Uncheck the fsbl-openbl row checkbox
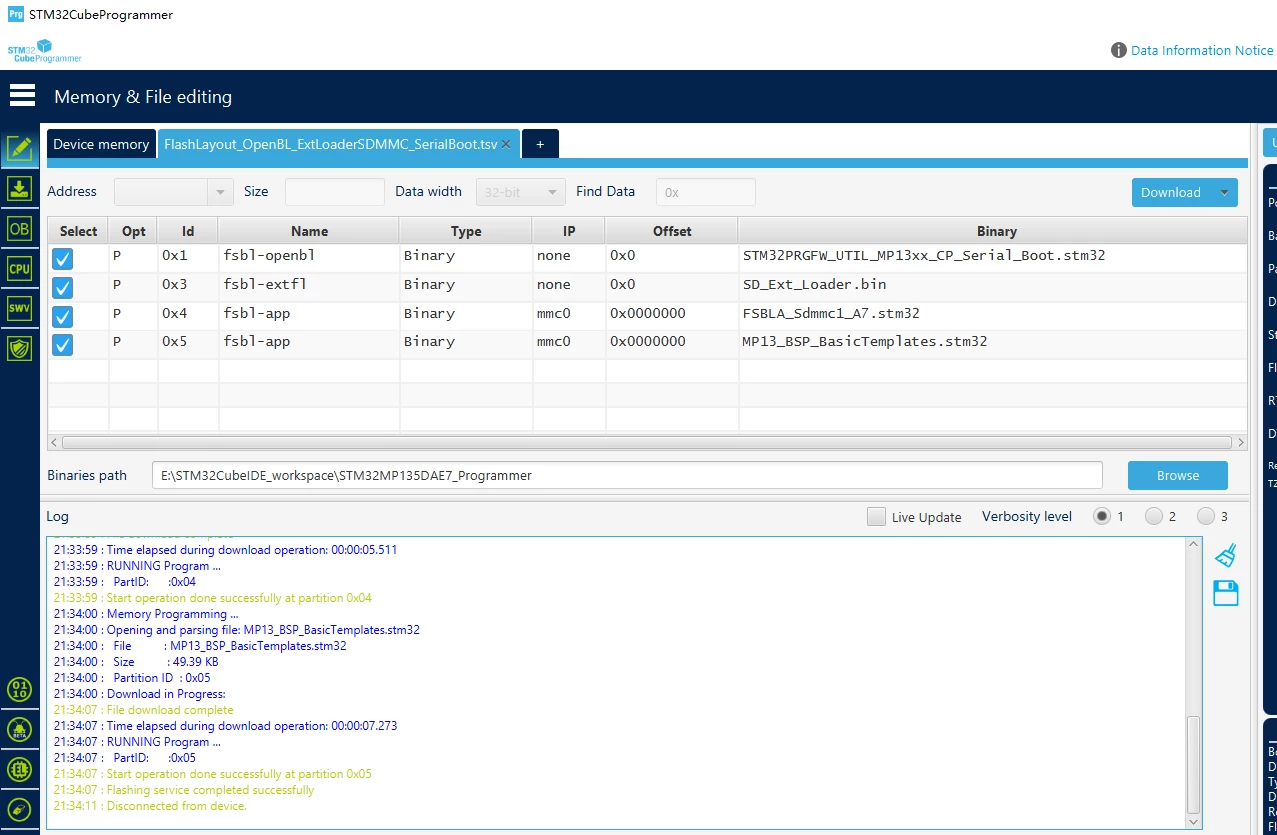Screen dimensions: 1277x835 (x=63, y=260)
